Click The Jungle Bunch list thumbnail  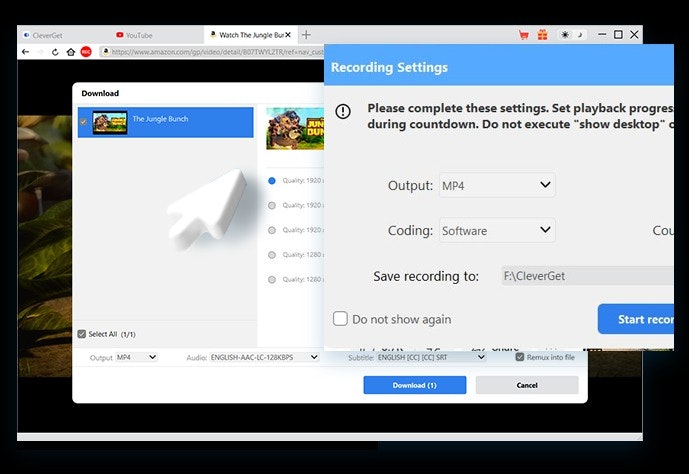(x=110, y=123)
